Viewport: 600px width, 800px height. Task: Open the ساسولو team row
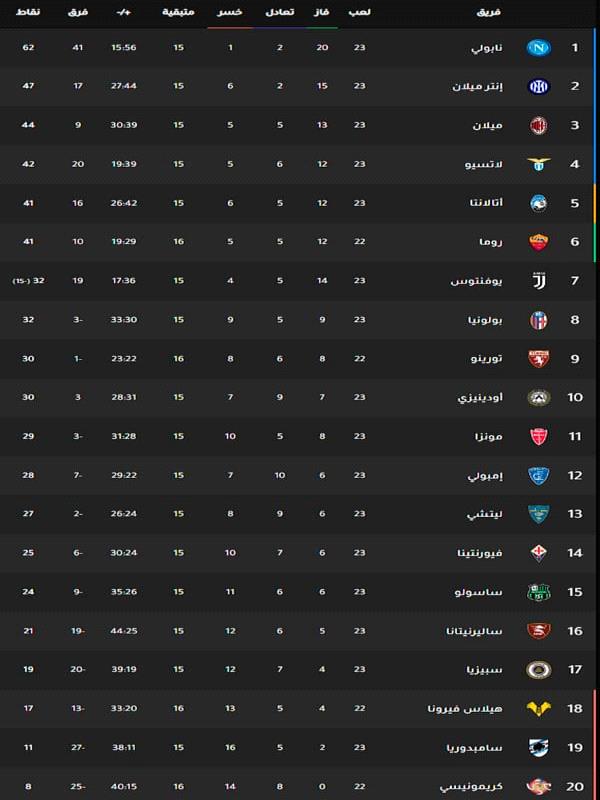point(300,592)
